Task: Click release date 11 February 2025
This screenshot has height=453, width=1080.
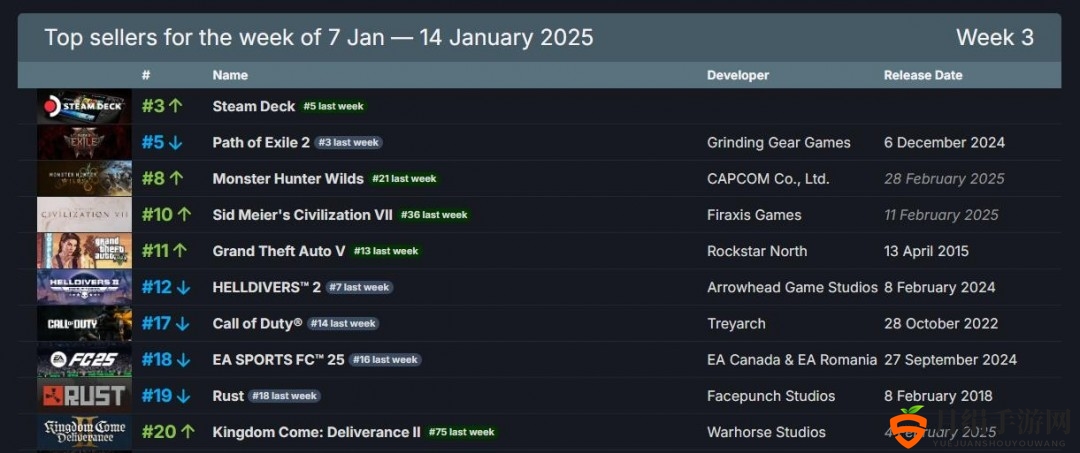Action: tap(941, 215)
